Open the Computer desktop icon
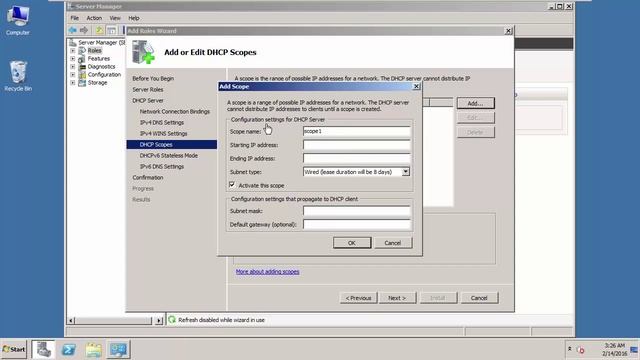 click(18, 20)
